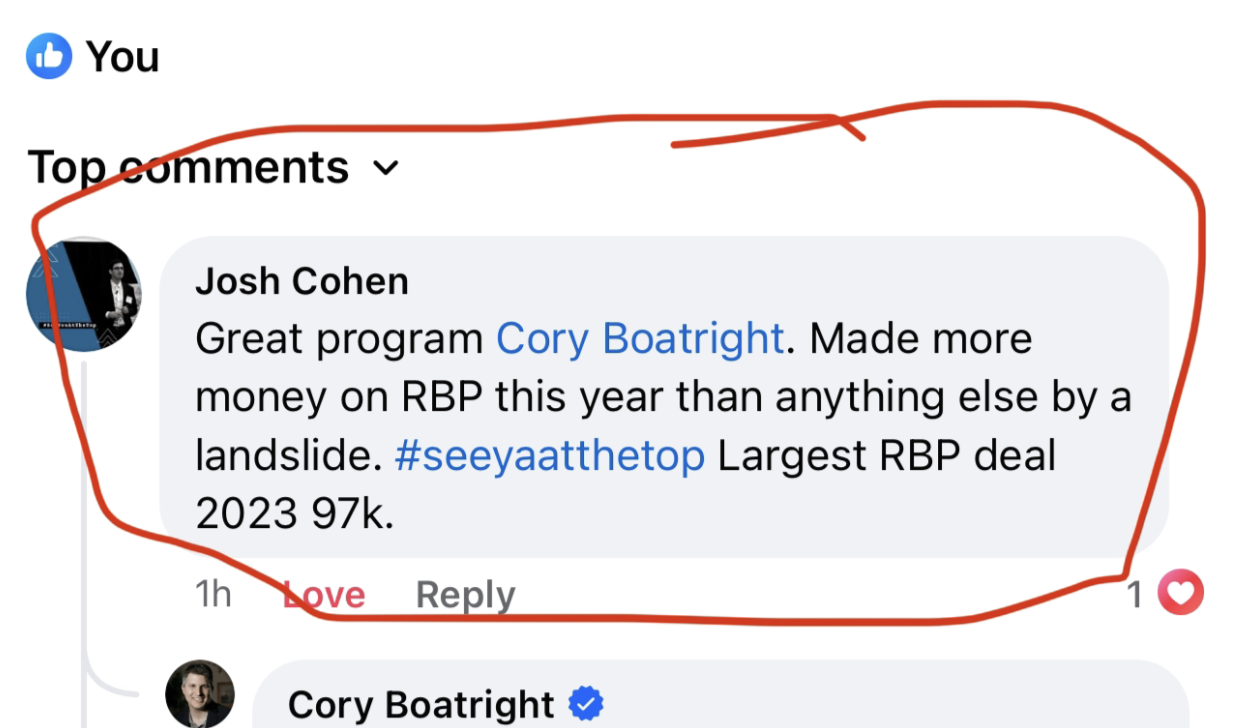Reply to Josh Cohen's comment
1236x728 pixels.
(465, 595)
